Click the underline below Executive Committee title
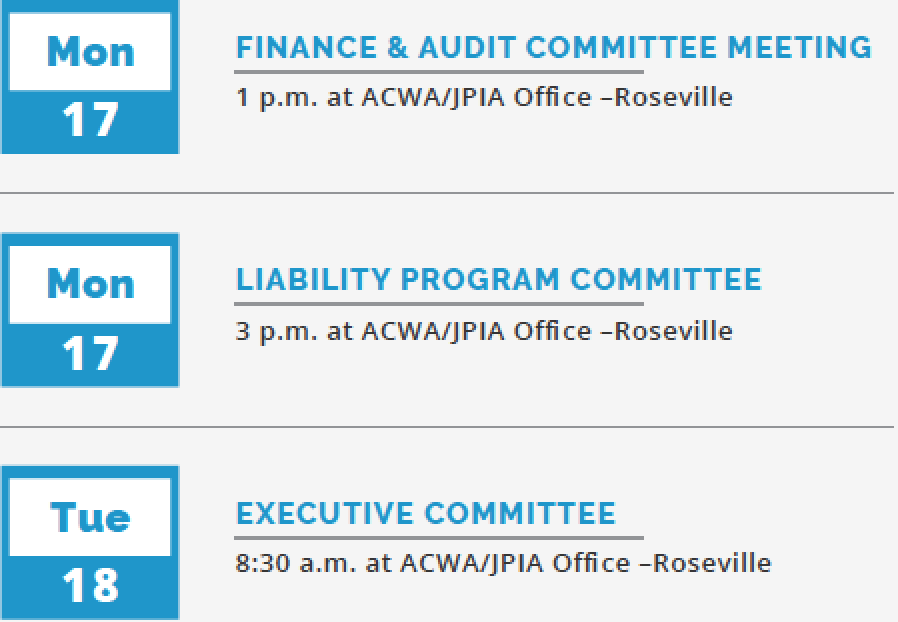The height and width of the screenshot is (622, 898). click(x=439, y=537)
